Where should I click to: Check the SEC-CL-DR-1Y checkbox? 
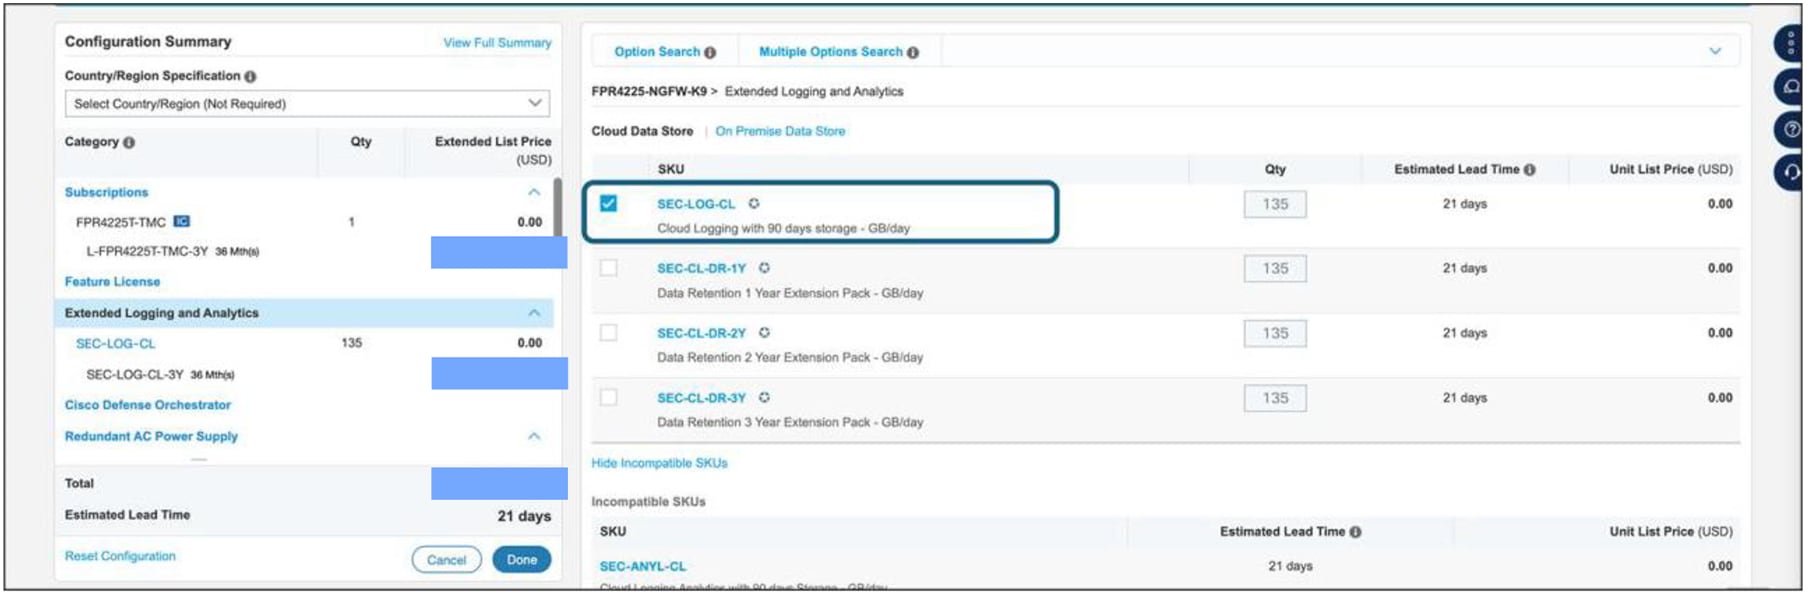click(608, 268)
